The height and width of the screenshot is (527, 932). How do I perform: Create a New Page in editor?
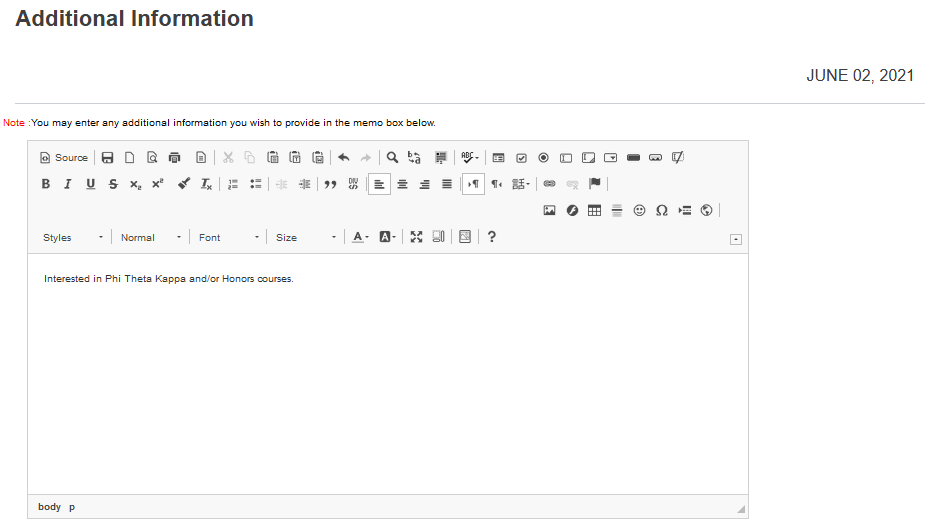pyautogui.click(x=130, y=157)
